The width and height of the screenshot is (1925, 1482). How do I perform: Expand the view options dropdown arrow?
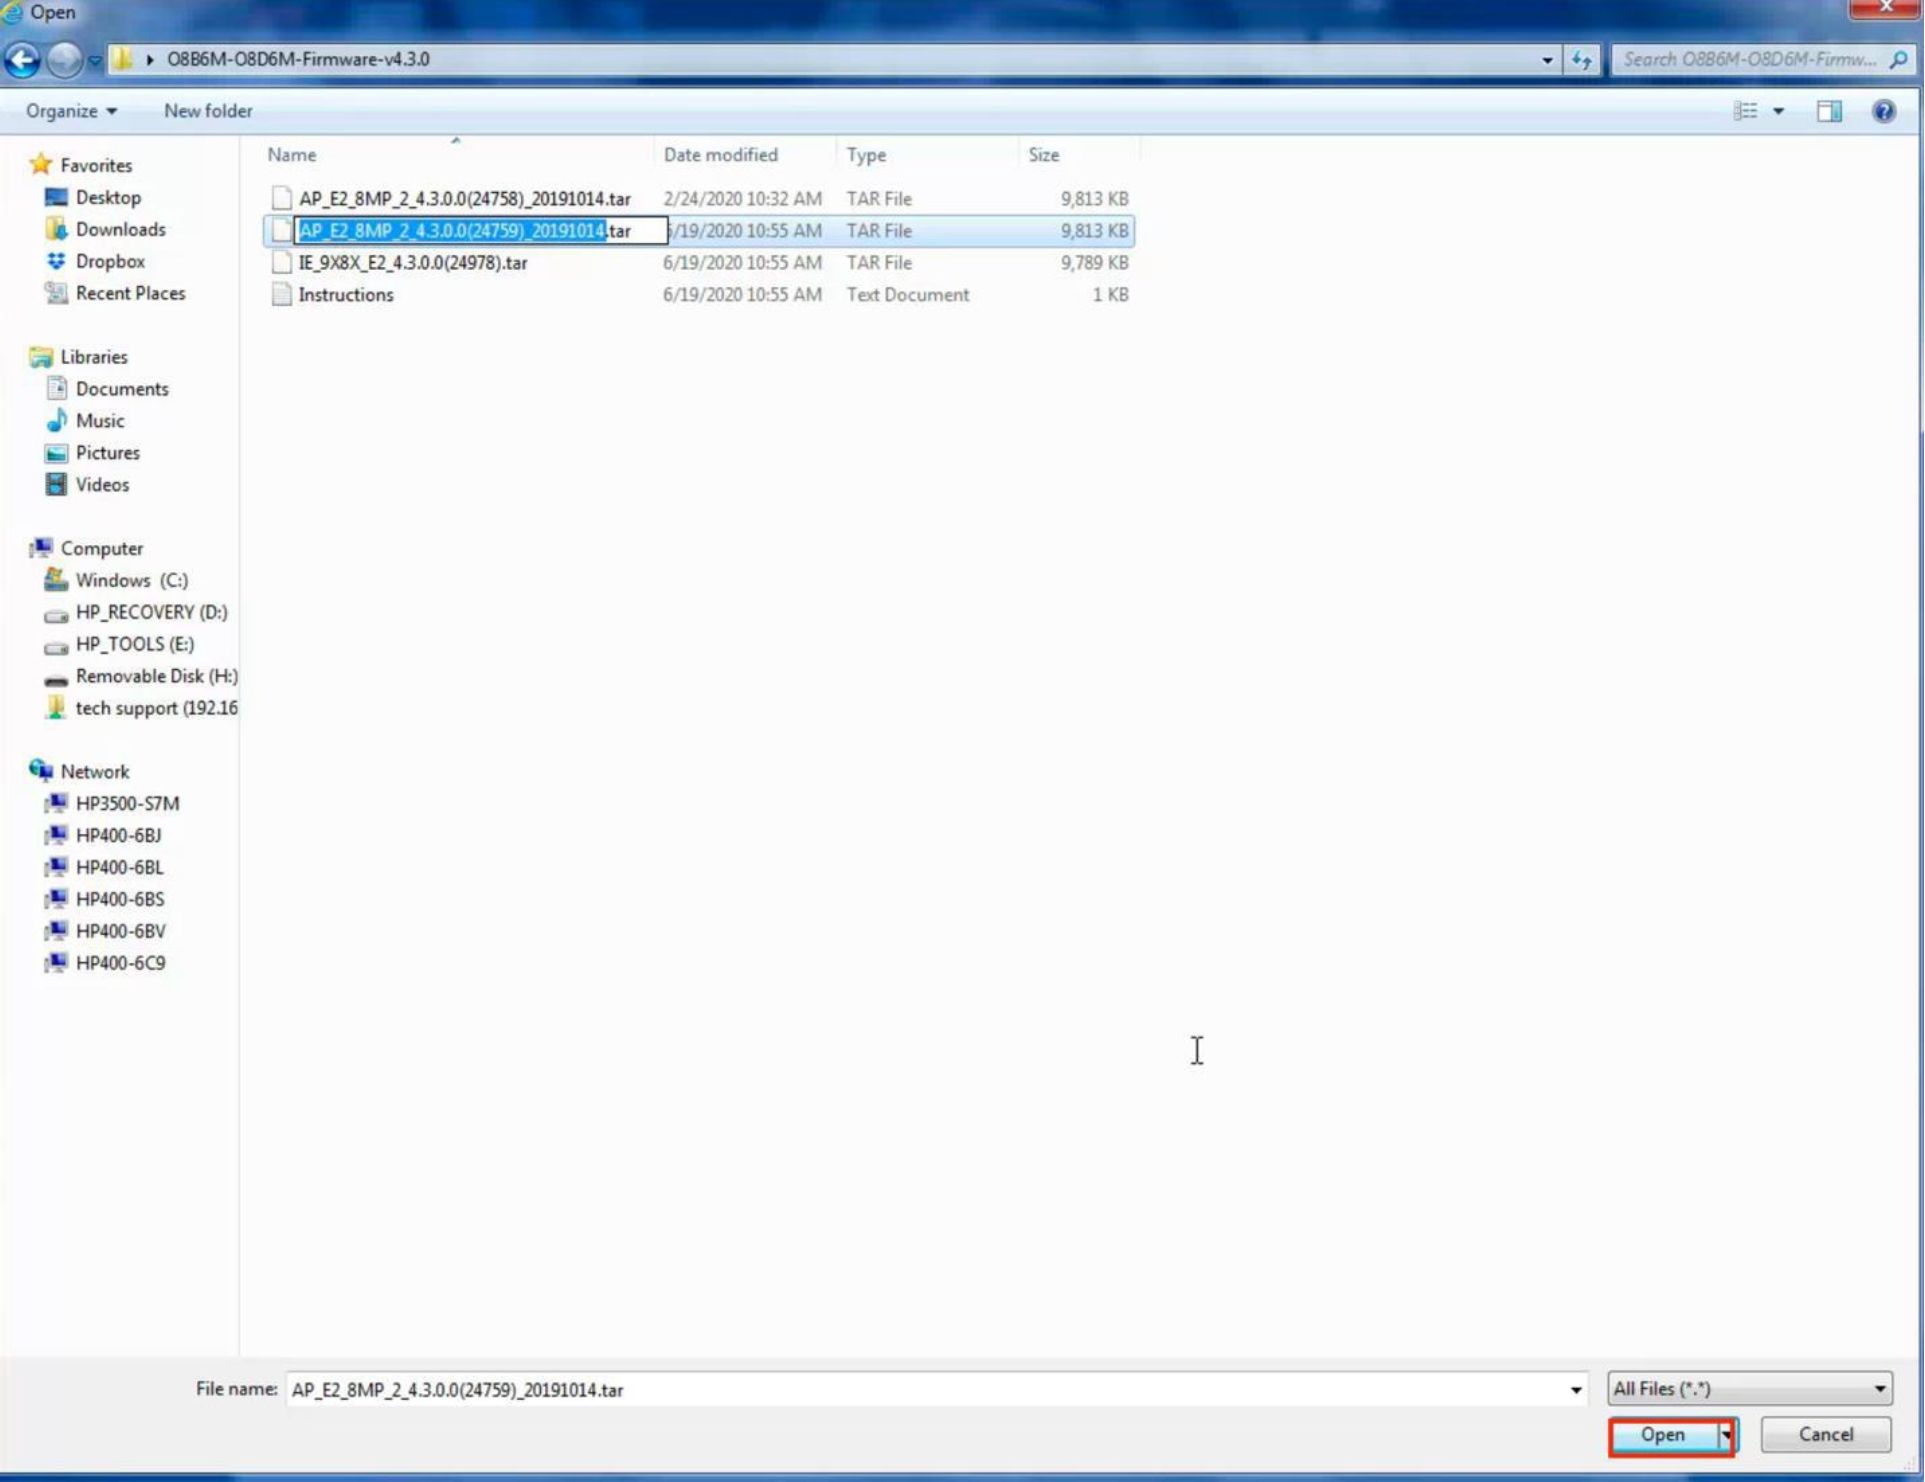coord(1778,111)
